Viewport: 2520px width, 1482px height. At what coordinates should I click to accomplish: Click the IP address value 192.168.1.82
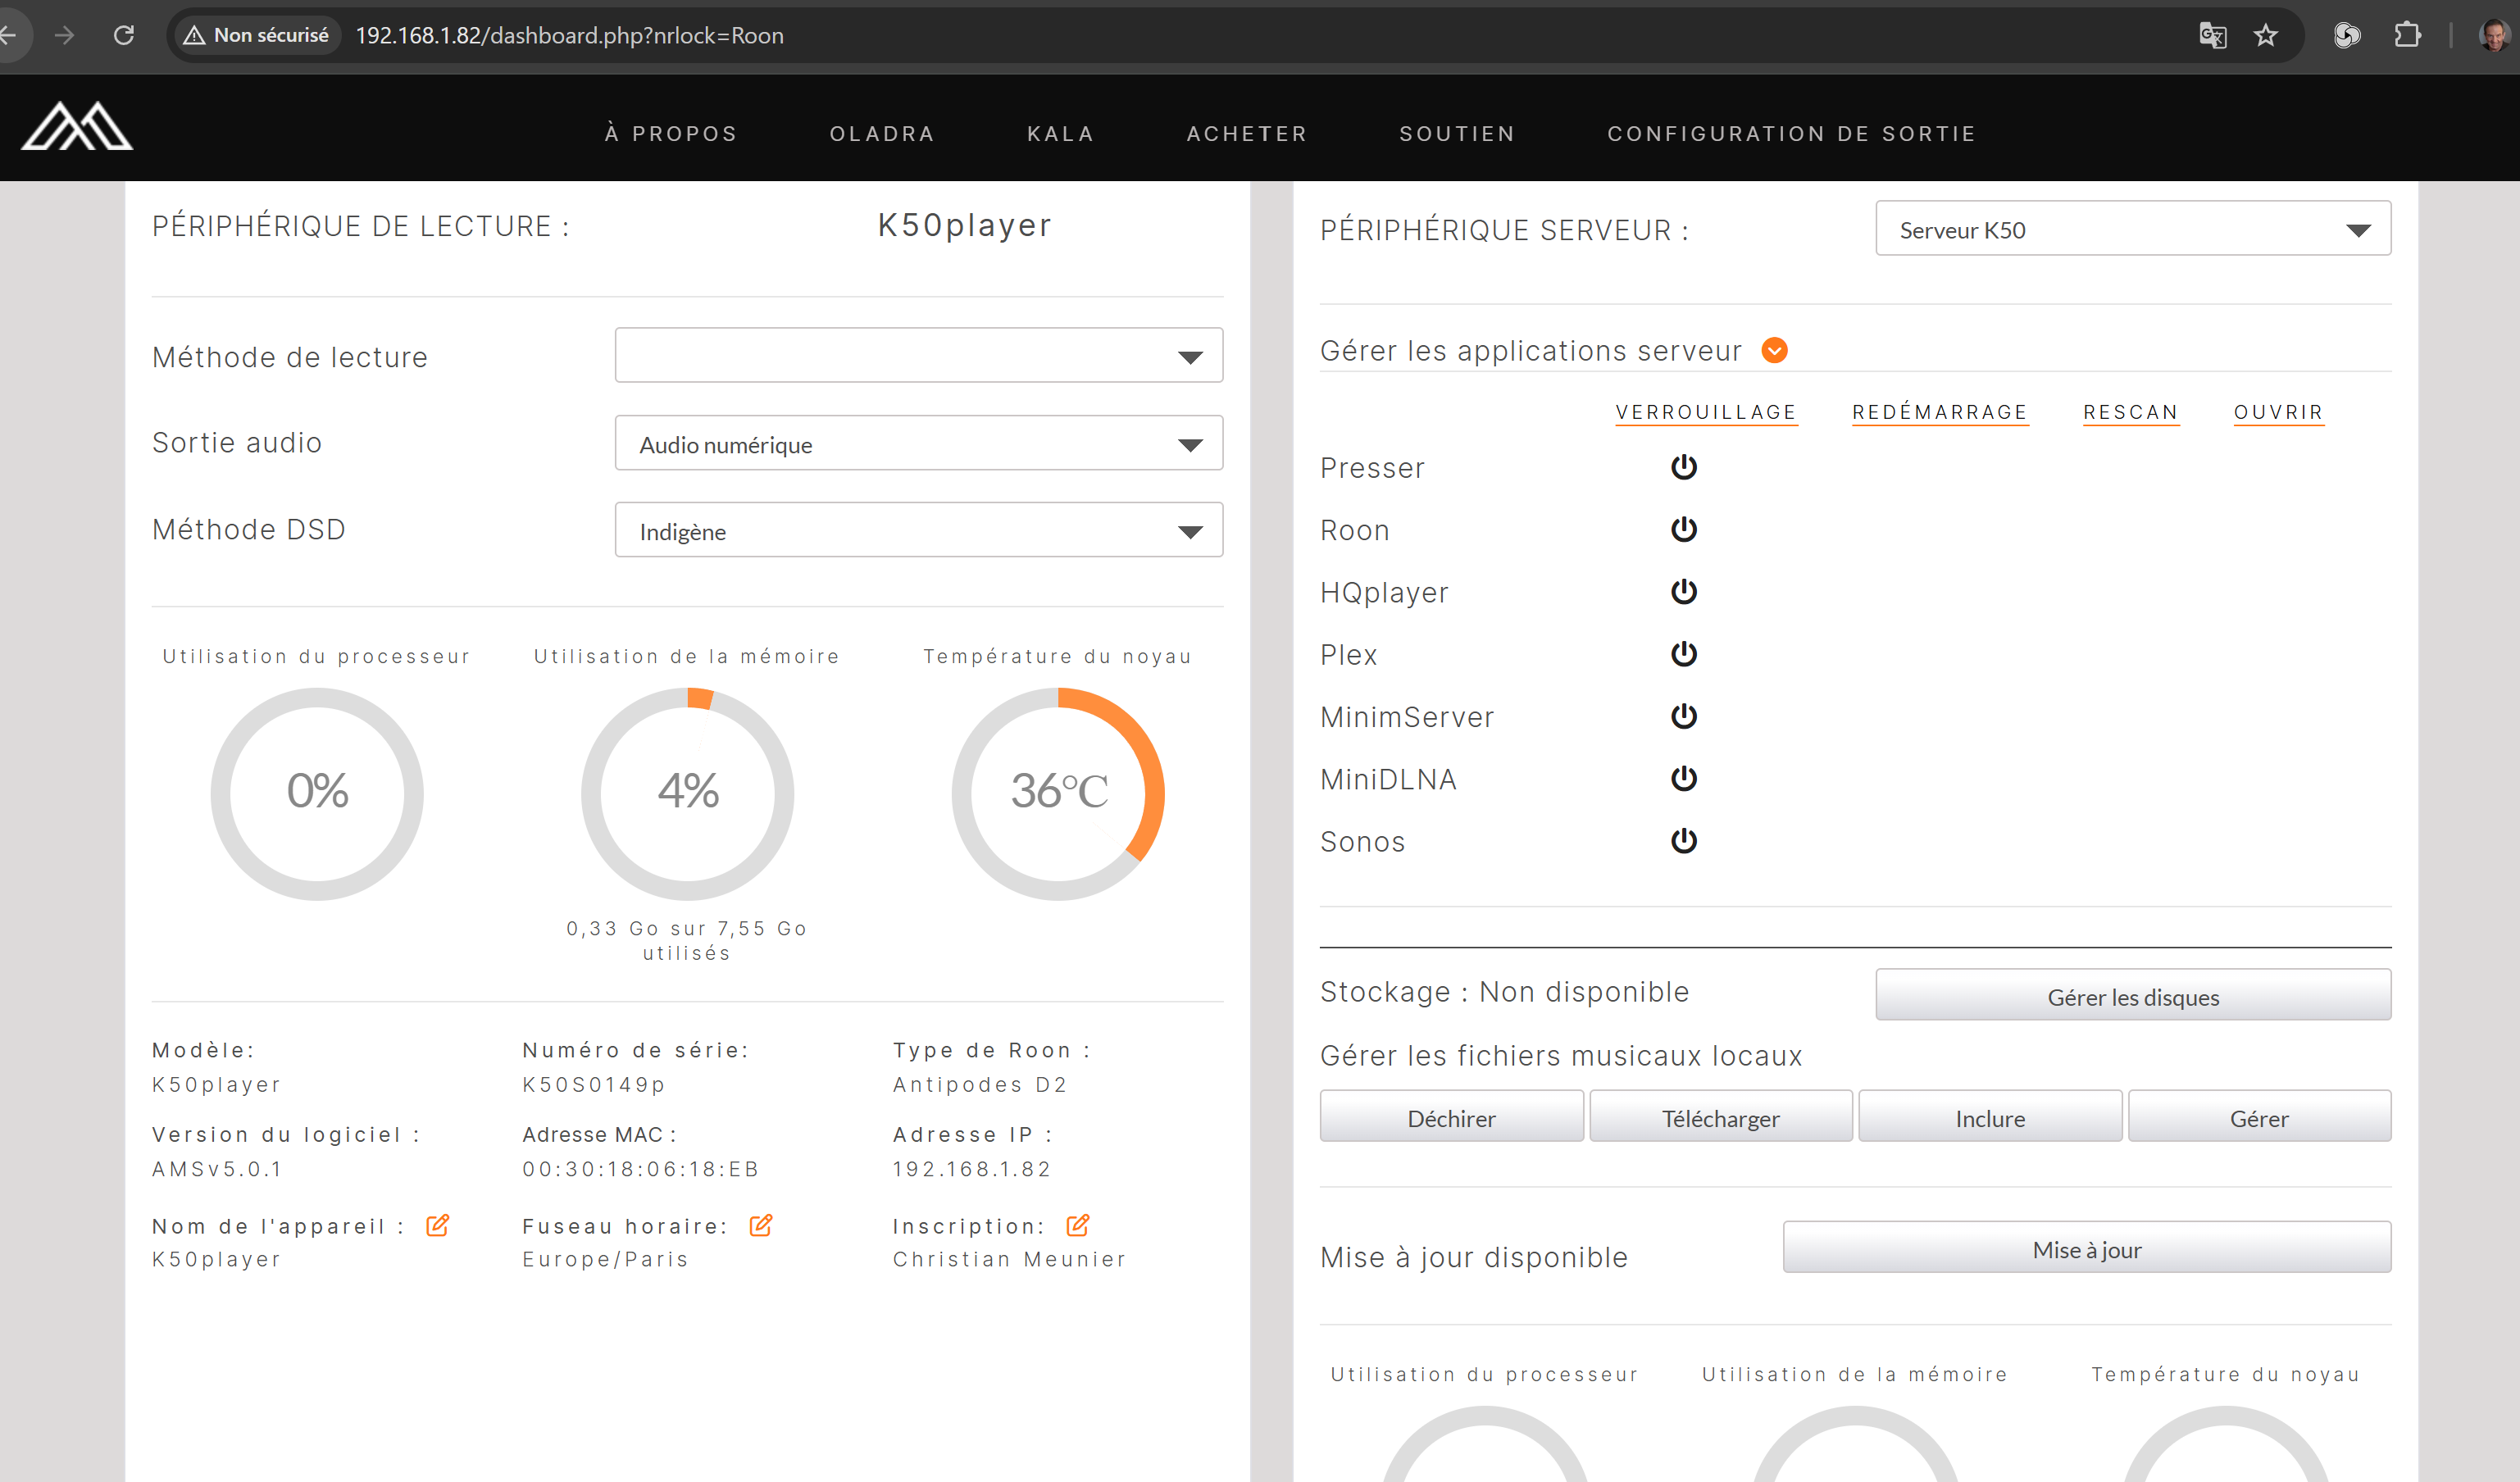pos(971,1169)
